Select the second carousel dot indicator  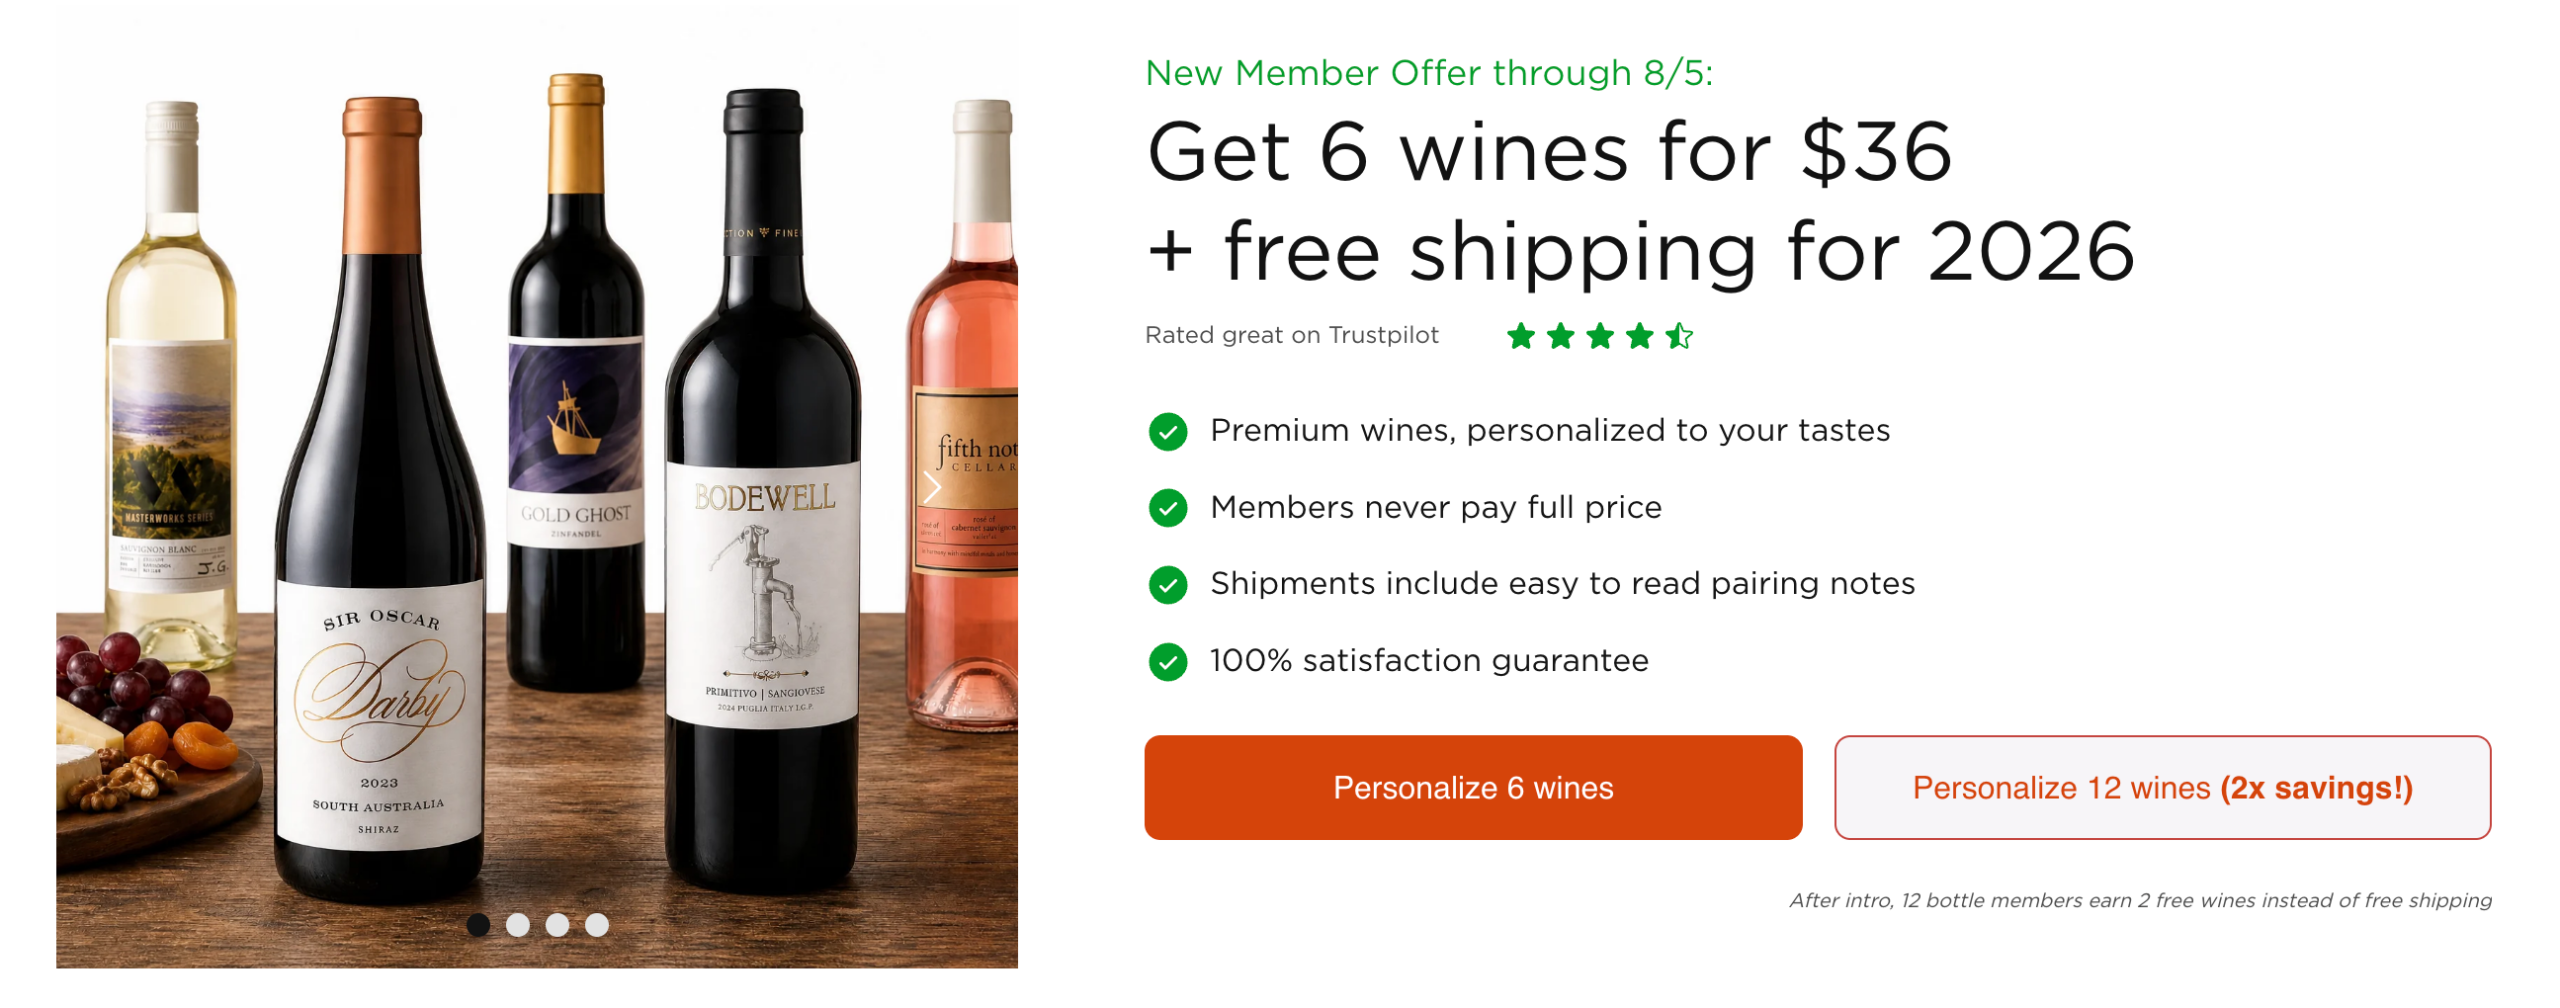pos(518,925)
